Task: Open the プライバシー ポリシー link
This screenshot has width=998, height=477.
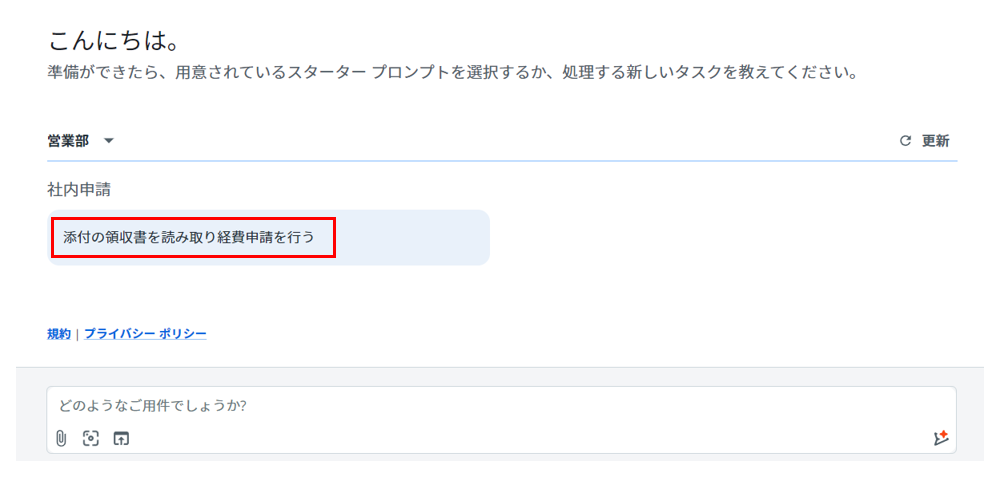Action: pos(145,334)
